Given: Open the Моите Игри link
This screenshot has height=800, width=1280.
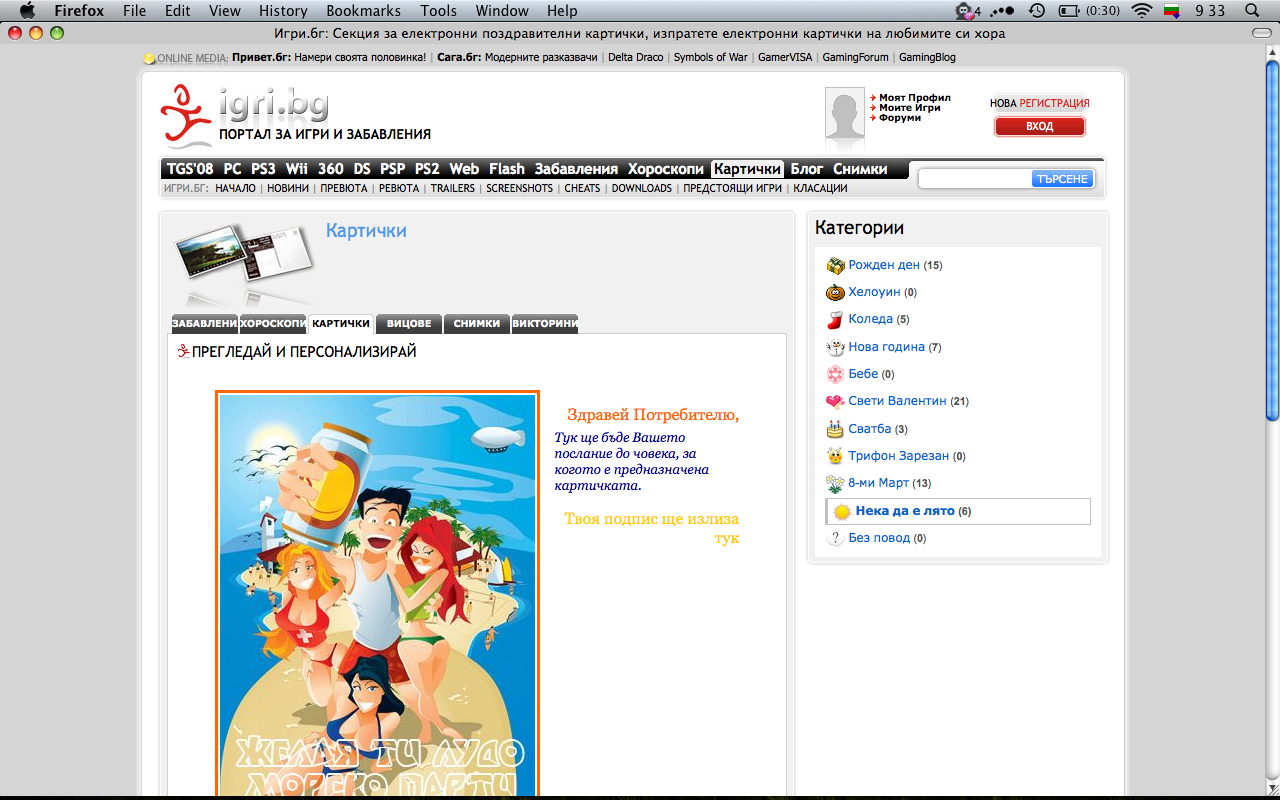Looking at the screenshot, I should (910, 108).
